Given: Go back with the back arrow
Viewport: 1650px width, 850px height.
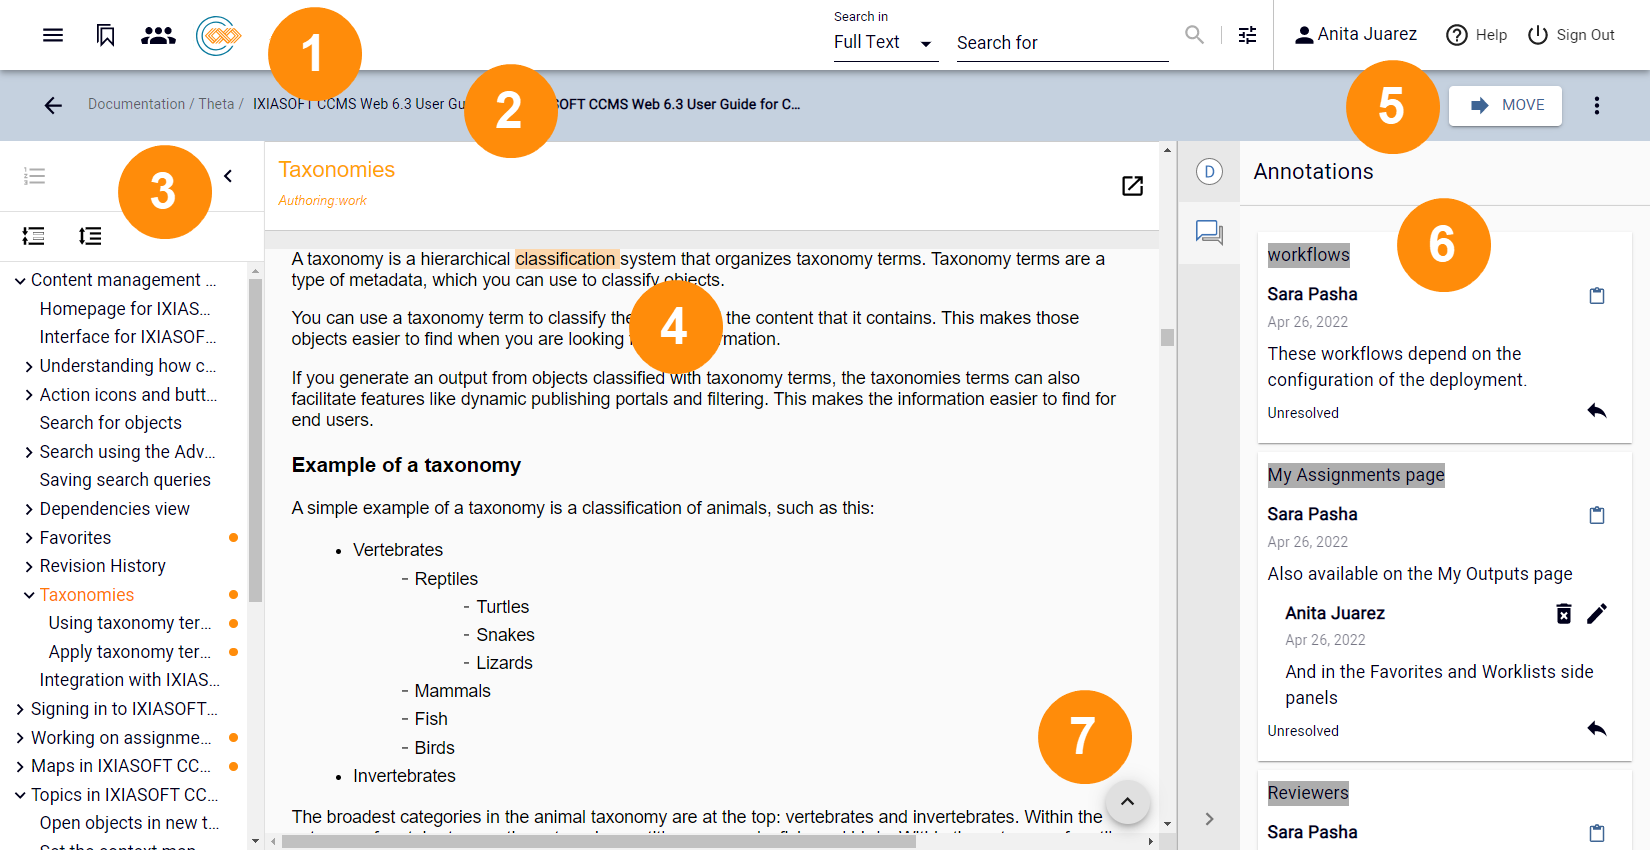Looking at the screenshot, I should click(x=53, y=105).
